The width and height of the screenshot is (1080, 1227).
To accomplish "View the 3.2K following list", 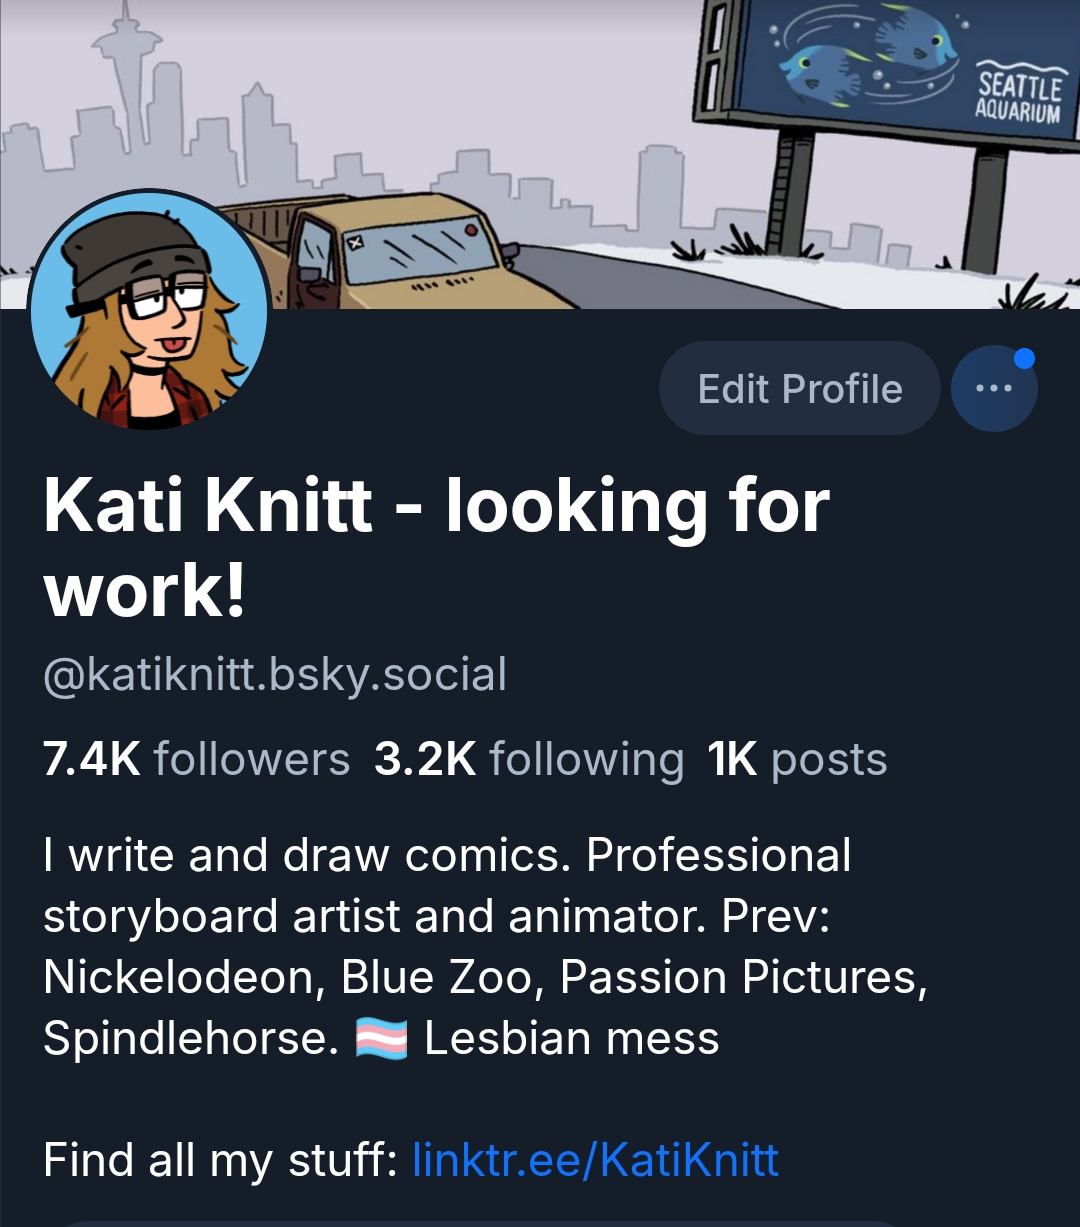I will 528,760.
